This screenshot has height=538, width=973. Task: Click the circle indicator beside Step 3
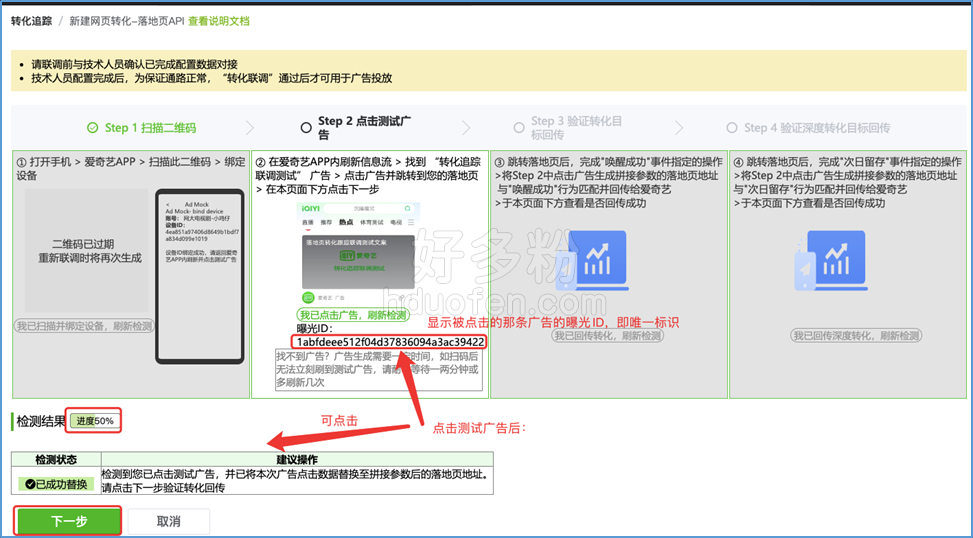(519, 128)
